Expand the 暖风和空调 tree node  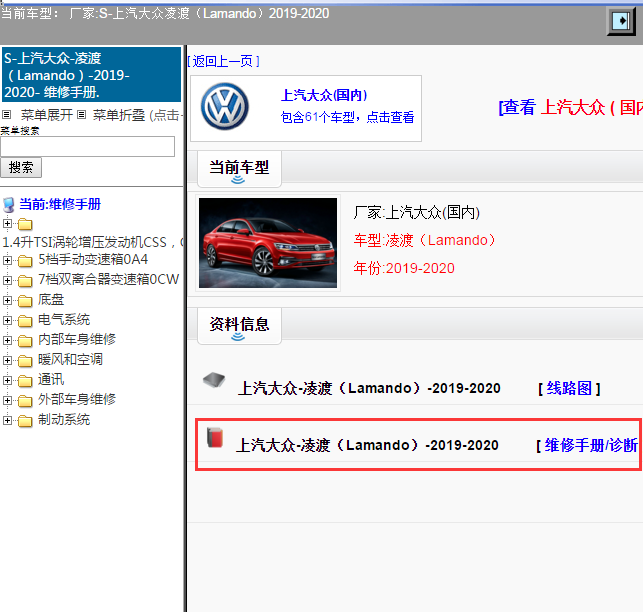pos(7,360)
